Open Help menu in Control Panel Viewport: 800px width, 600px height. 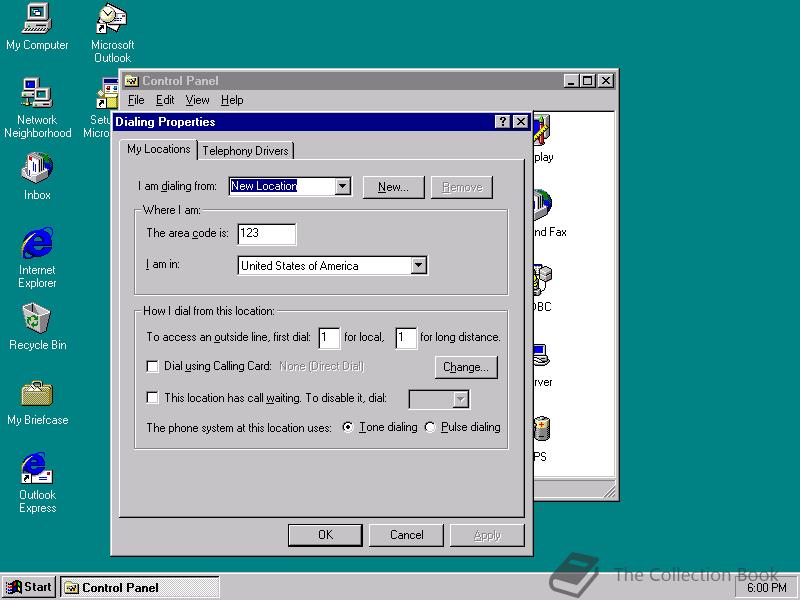coord(232,100)
